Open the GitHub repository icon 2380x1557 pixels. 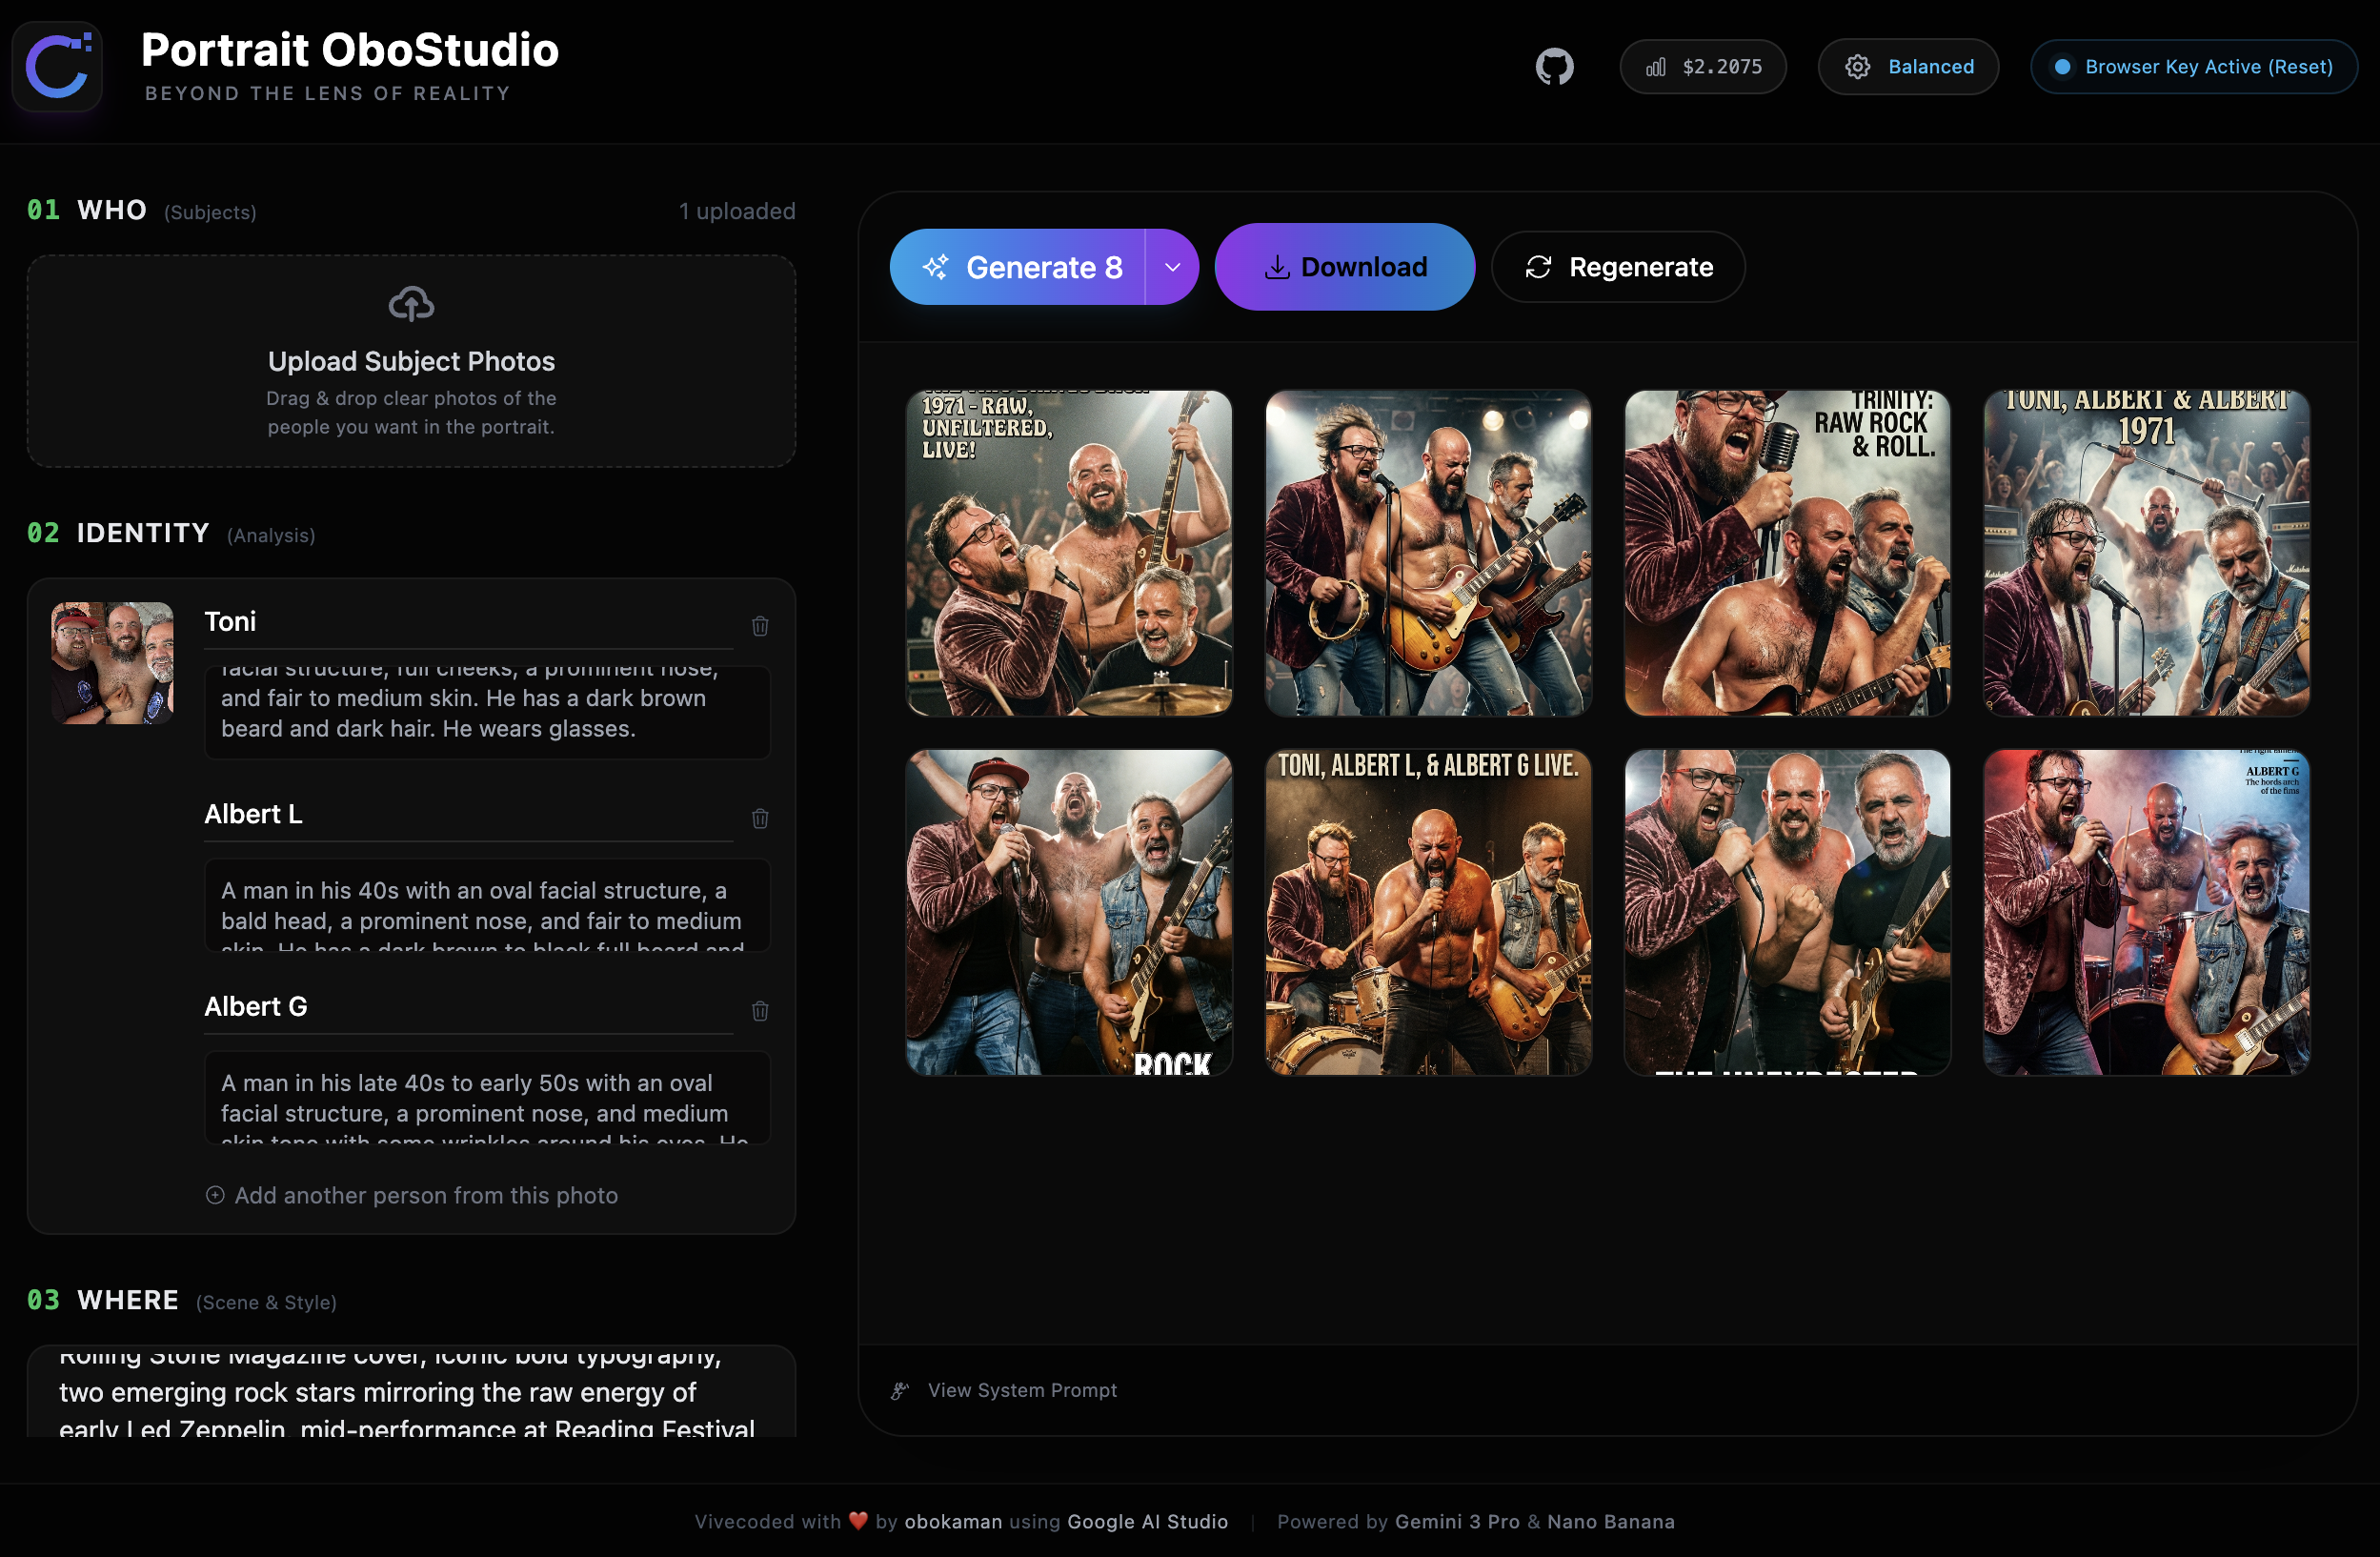pos(1554,67)
